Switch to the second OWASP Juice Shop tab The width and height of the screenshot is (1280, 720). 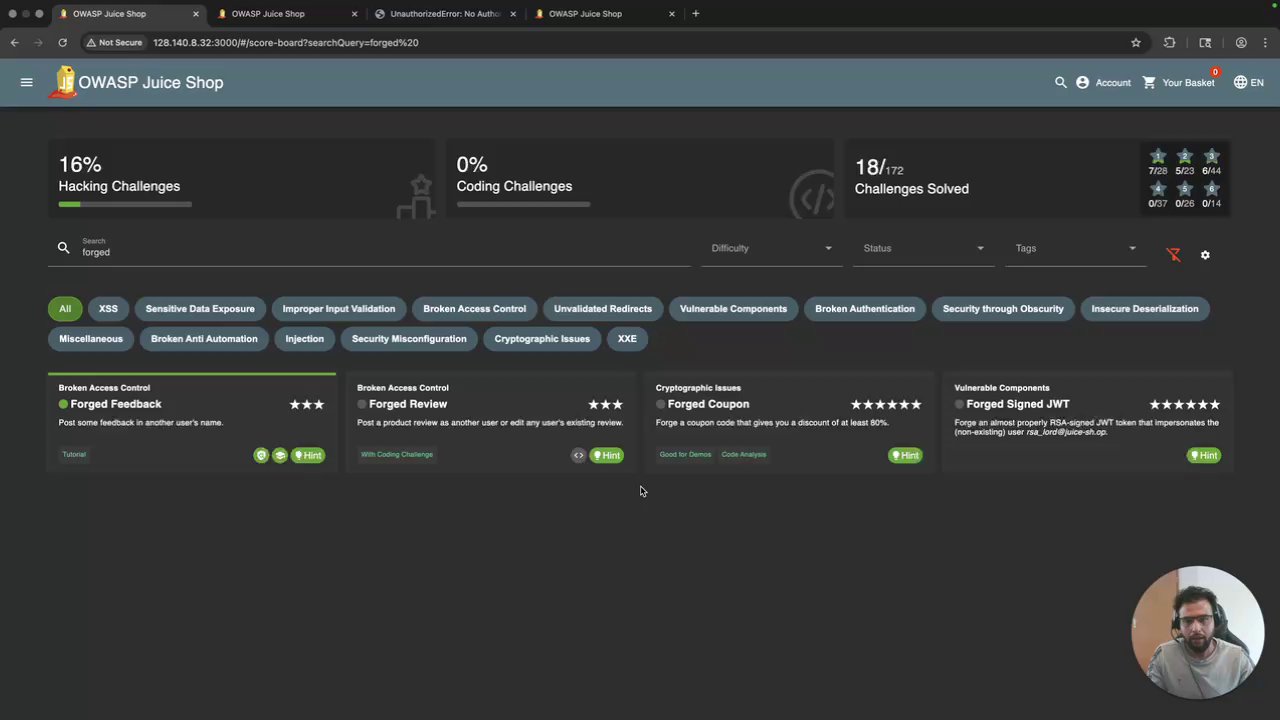[288, 14]
